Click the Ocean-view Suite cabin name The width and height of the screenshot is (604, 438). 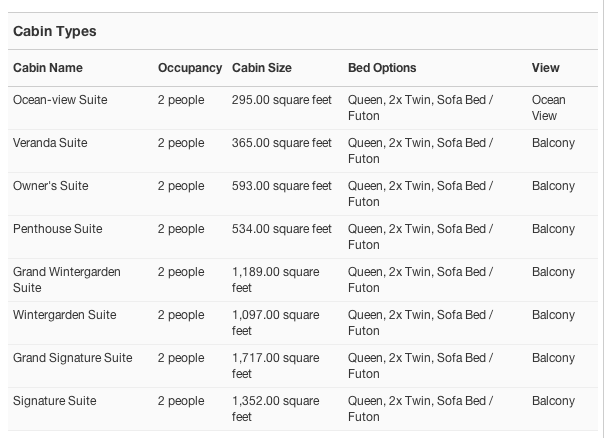point(60,100)
